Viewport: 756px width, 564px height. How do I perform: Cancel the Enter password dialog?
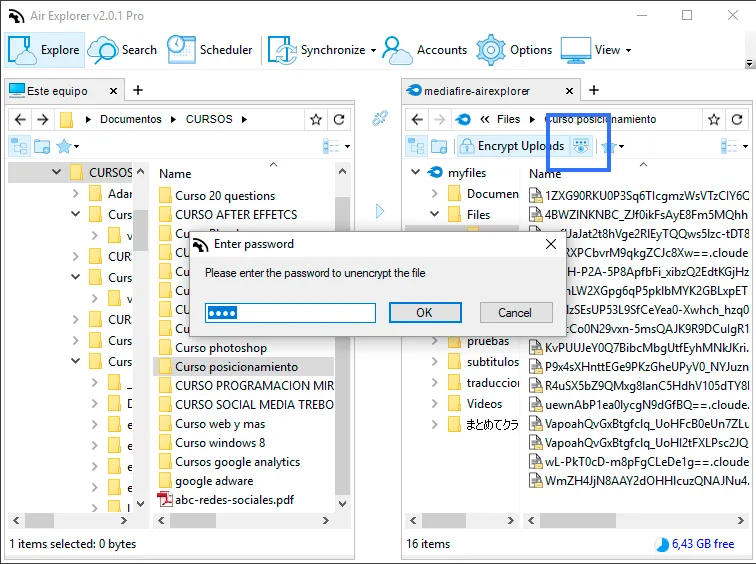[515, 313]
